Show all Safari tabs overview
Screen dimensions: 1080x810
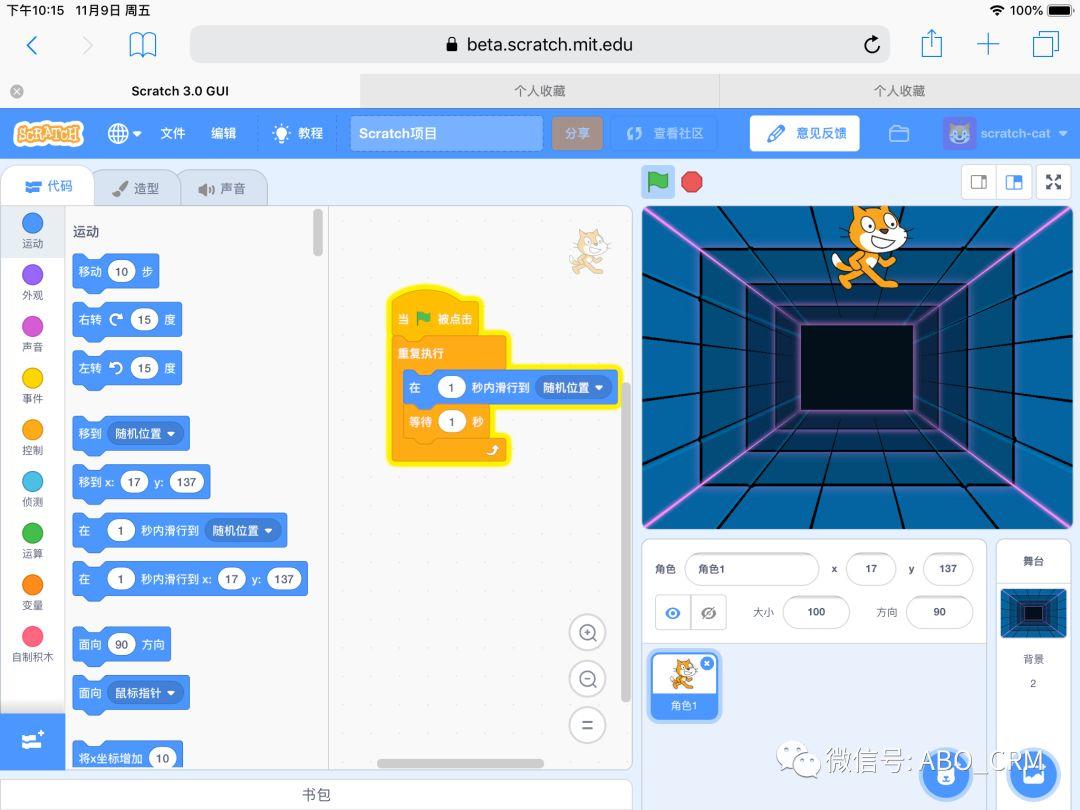1046,44
